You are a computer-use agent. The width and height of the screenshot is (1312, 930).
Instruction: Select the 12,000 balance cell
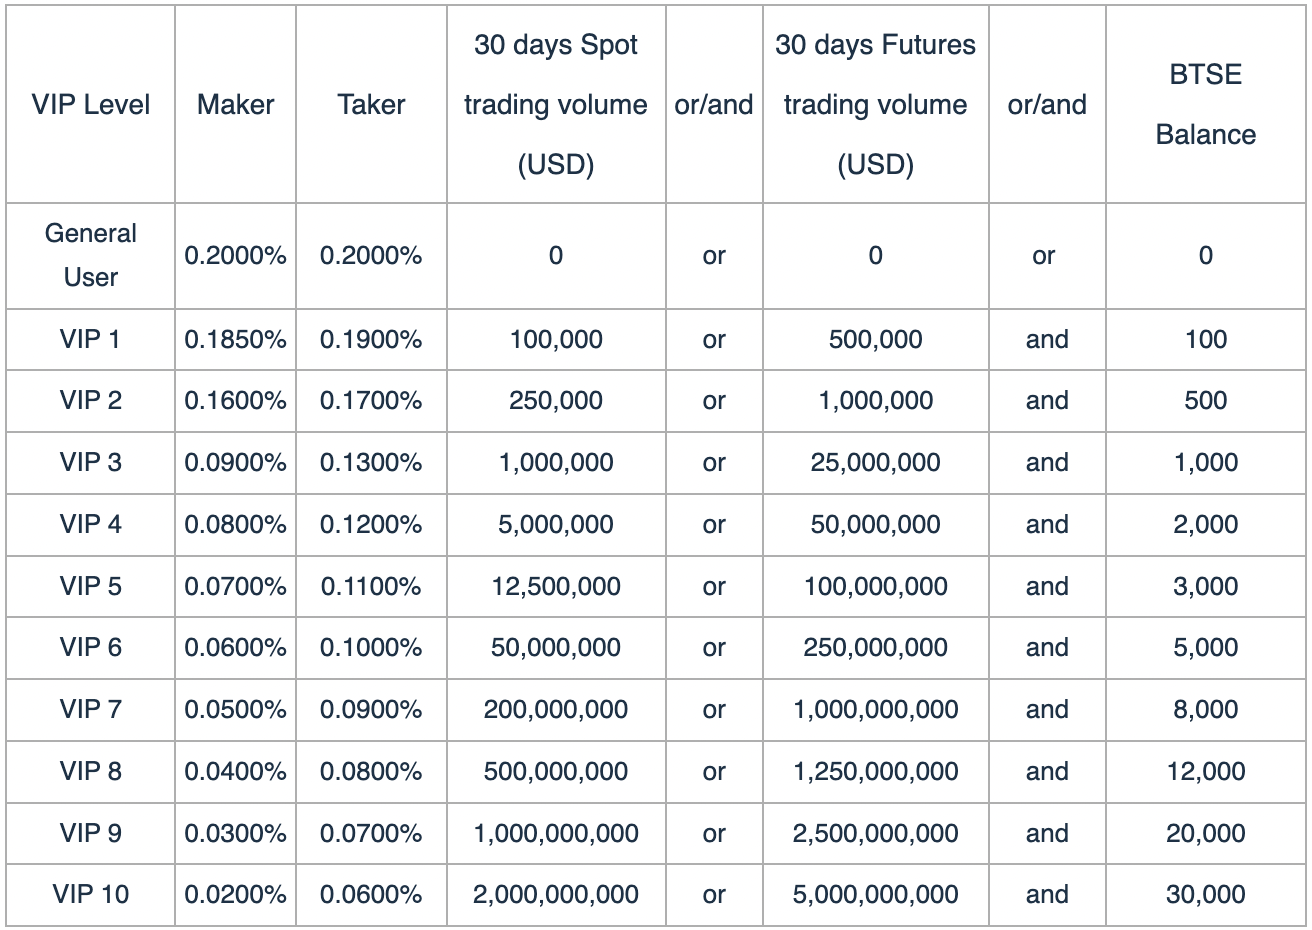pos(1205,771)
